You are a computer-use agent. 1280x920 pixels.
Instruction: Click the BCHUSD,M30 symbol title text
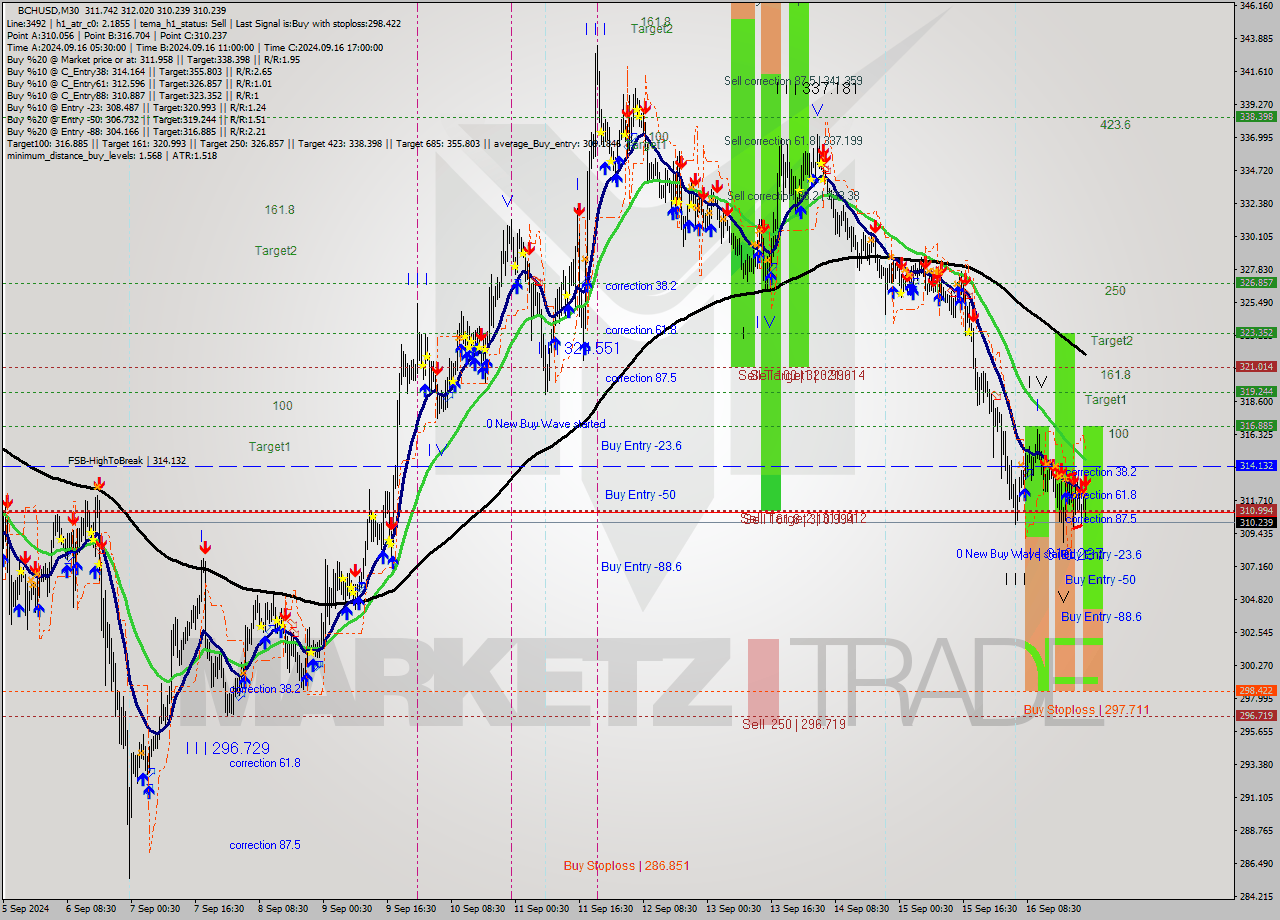(x=49, y=9)
